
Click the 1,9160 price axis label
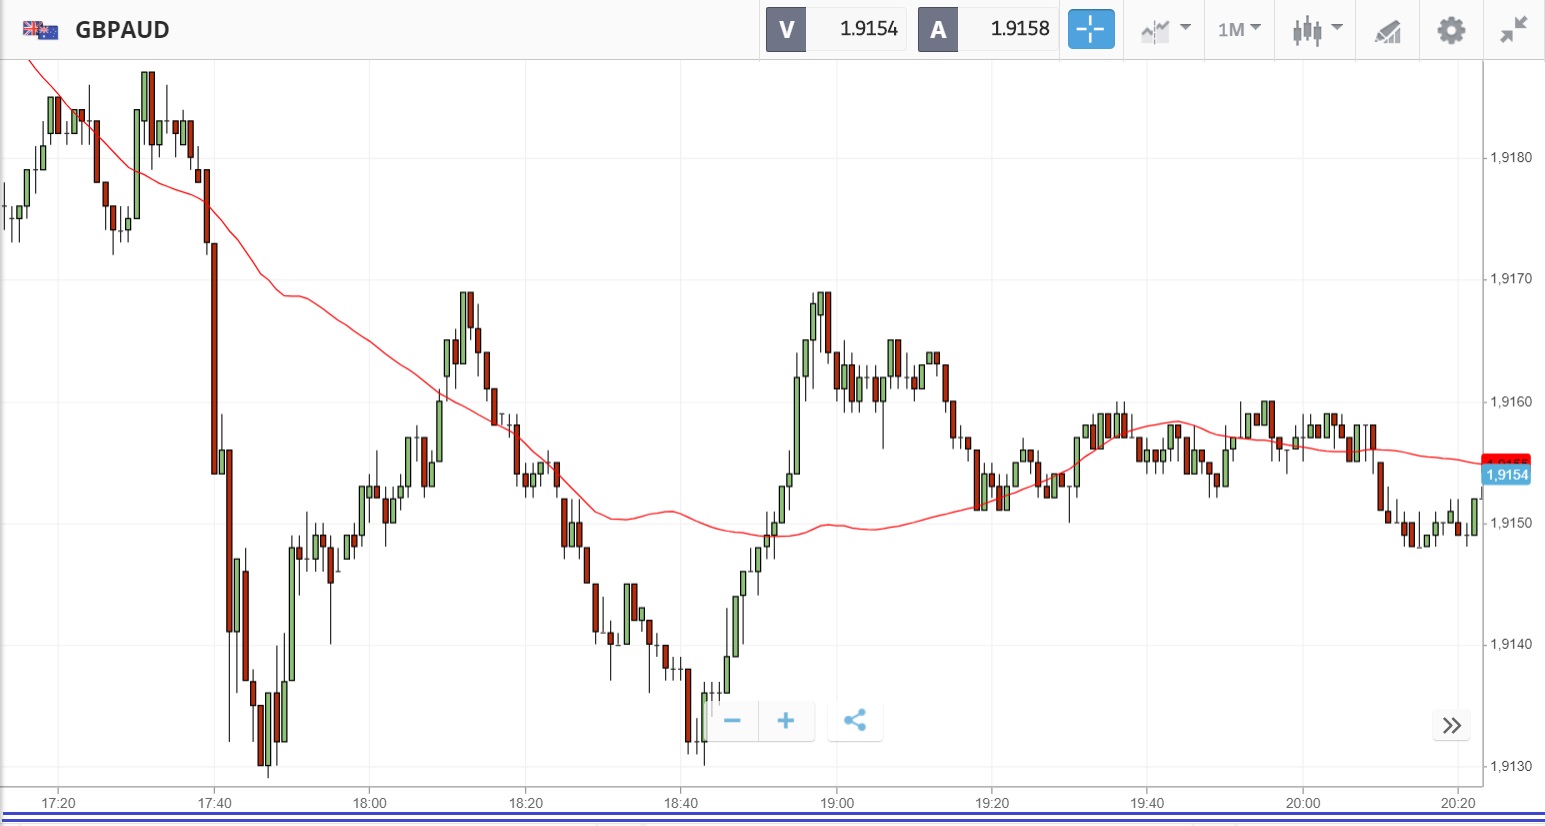pos(1511,402)
